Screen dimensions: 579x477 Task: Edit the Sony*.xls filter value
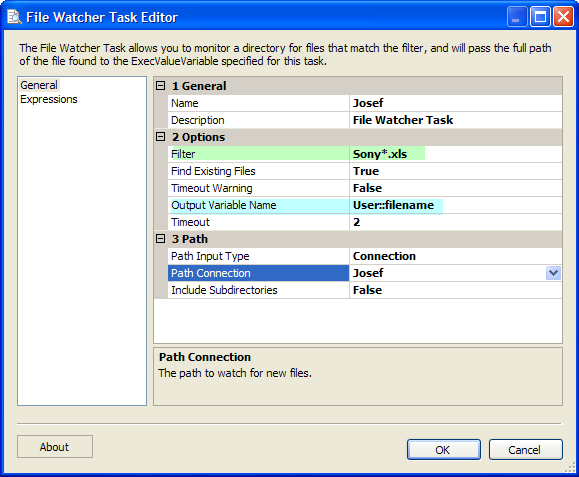click(x=456, y=154)
